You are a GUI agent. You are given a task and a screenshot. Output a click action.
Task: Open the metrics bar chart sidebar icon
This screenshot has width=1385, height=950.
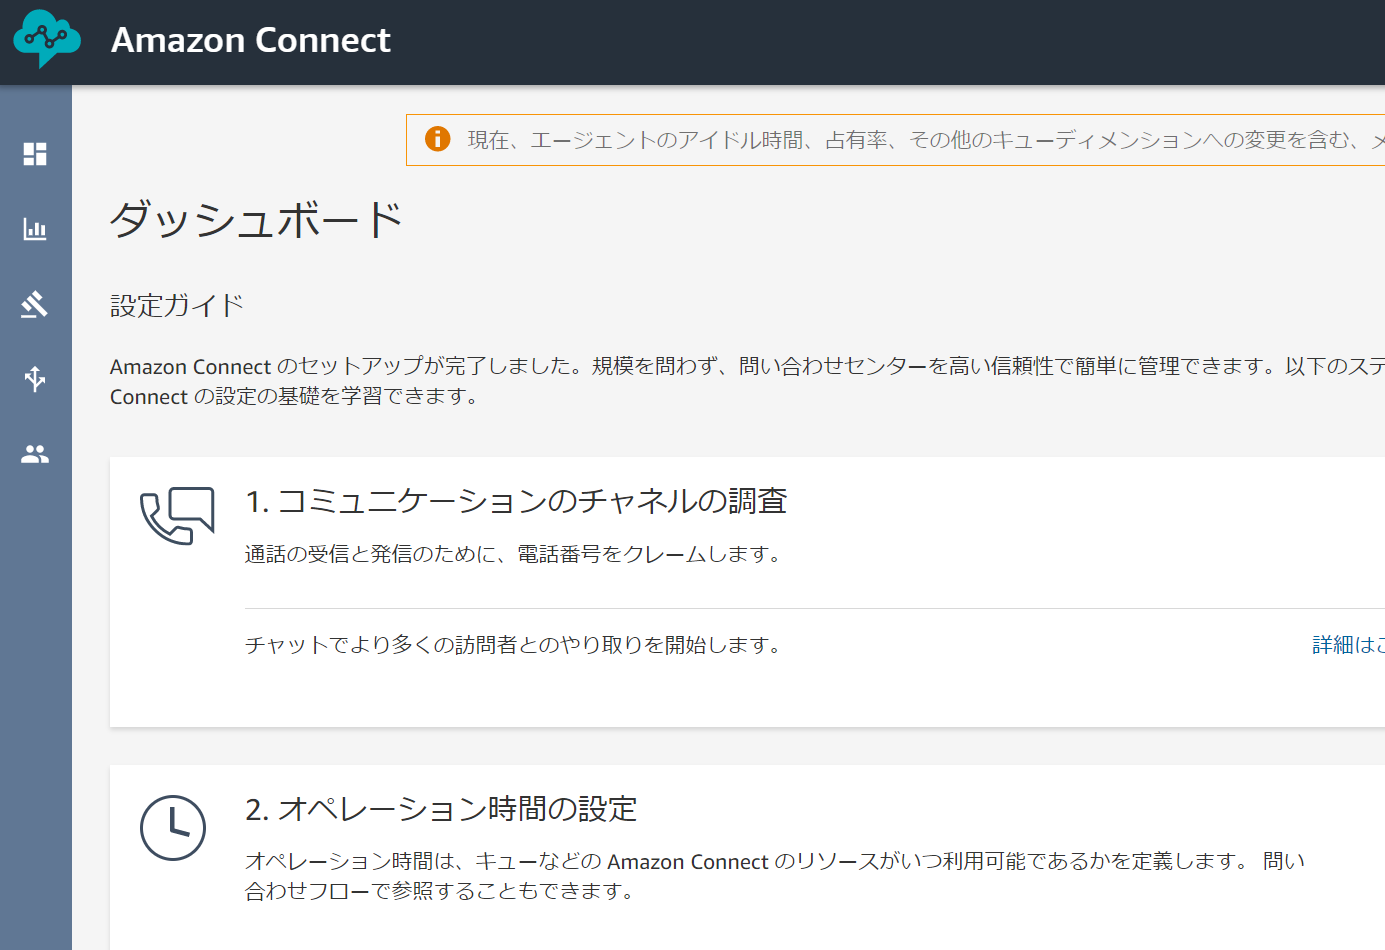click(x=35, y=229)
